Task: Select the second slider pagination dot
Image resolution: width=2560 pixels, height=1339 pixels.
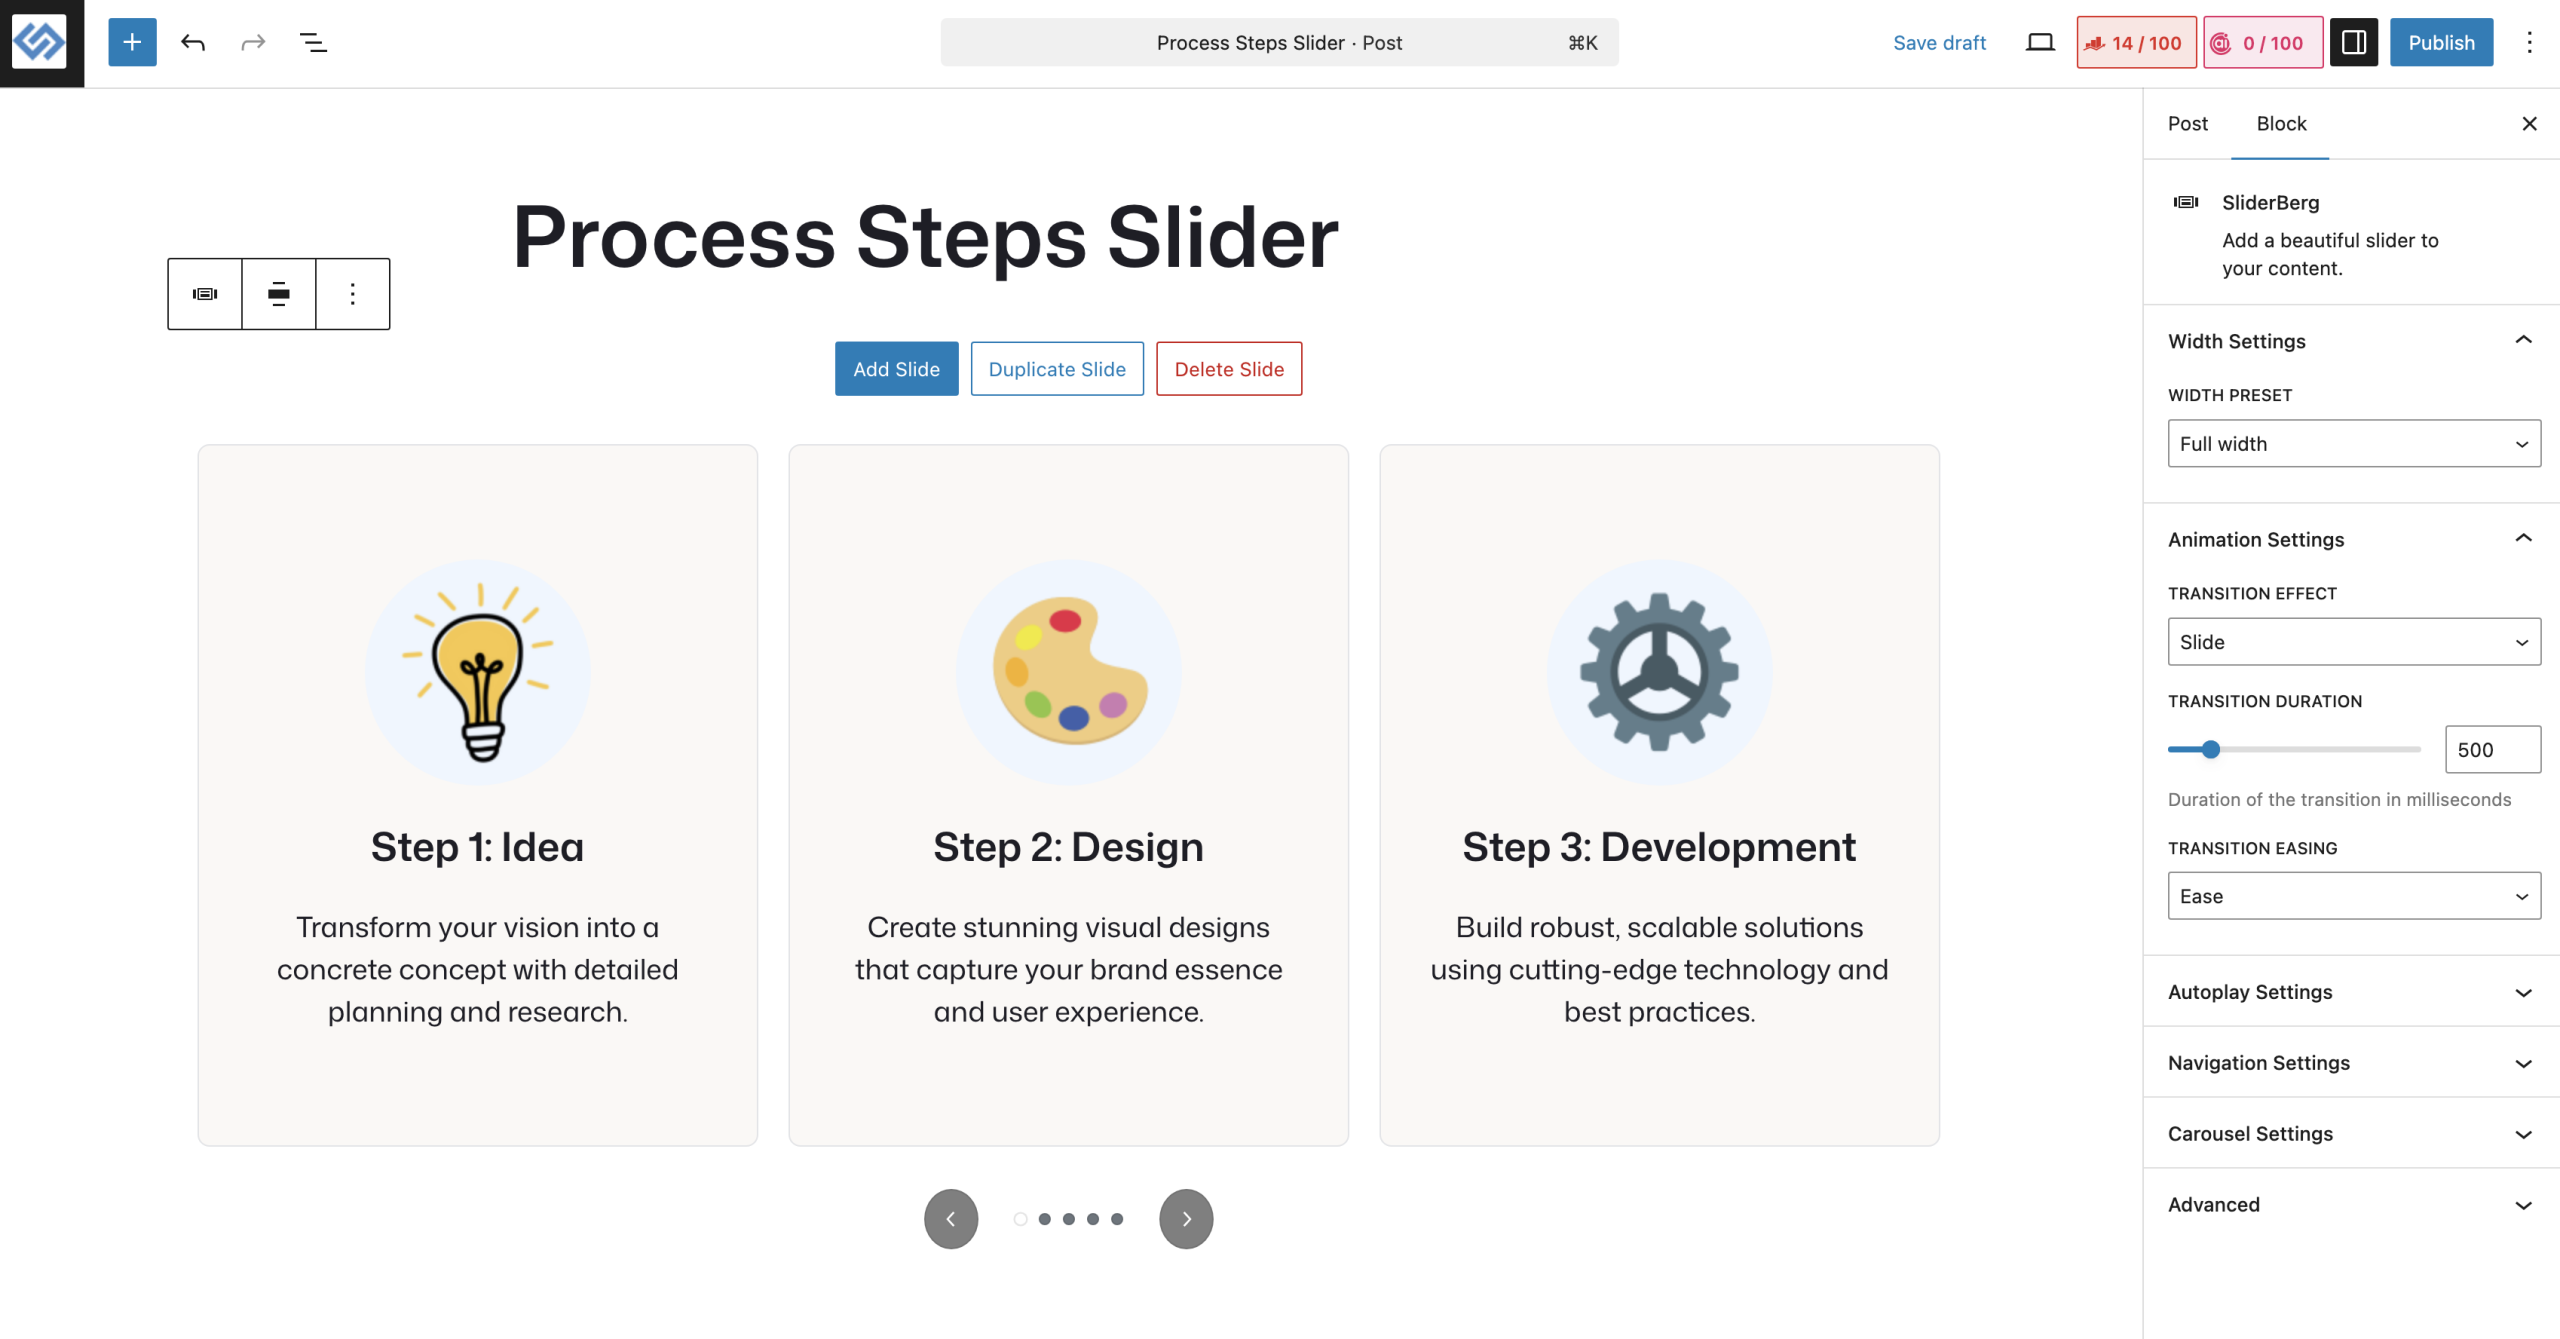Action: point(1044,1218)
